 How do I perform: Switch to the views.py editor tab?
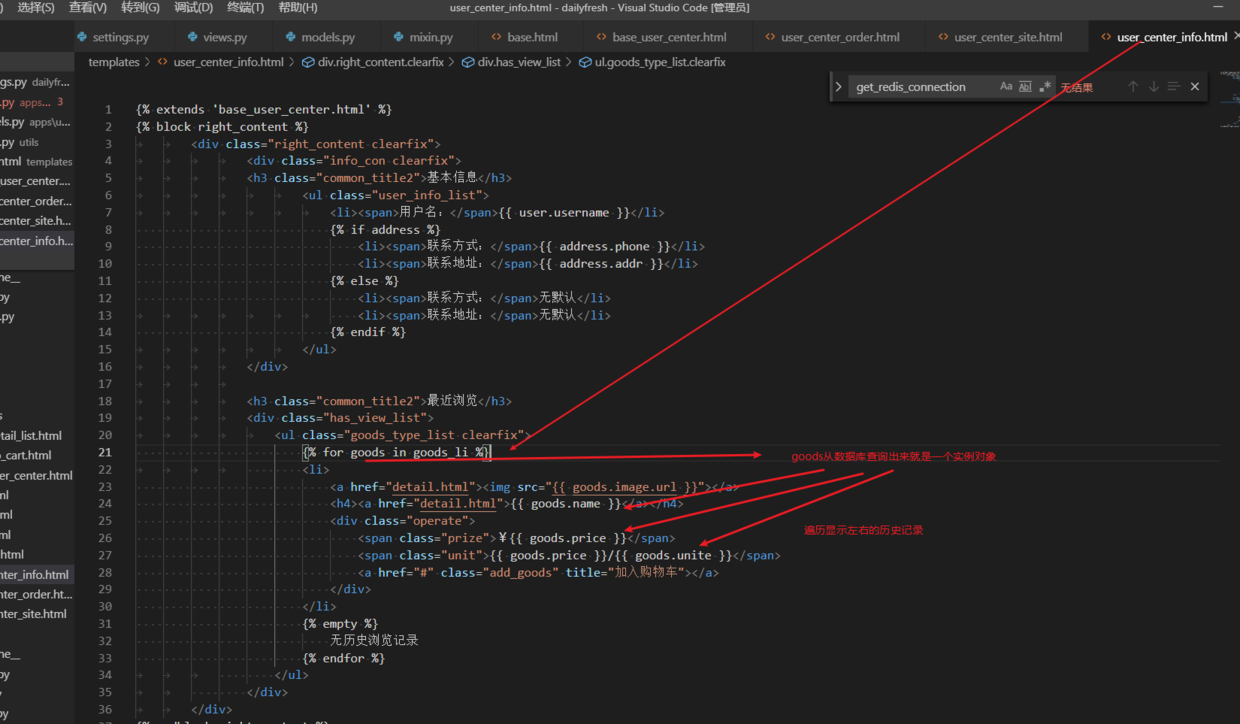224,37
